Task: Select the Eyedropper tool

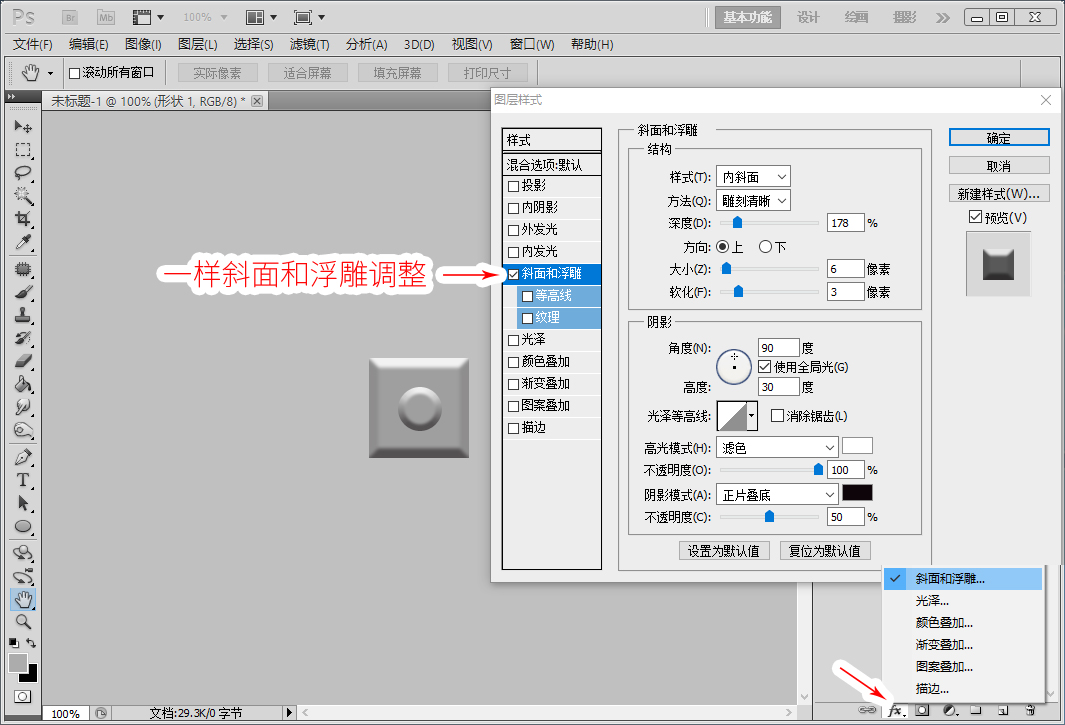Action: [x=23, y=243]
